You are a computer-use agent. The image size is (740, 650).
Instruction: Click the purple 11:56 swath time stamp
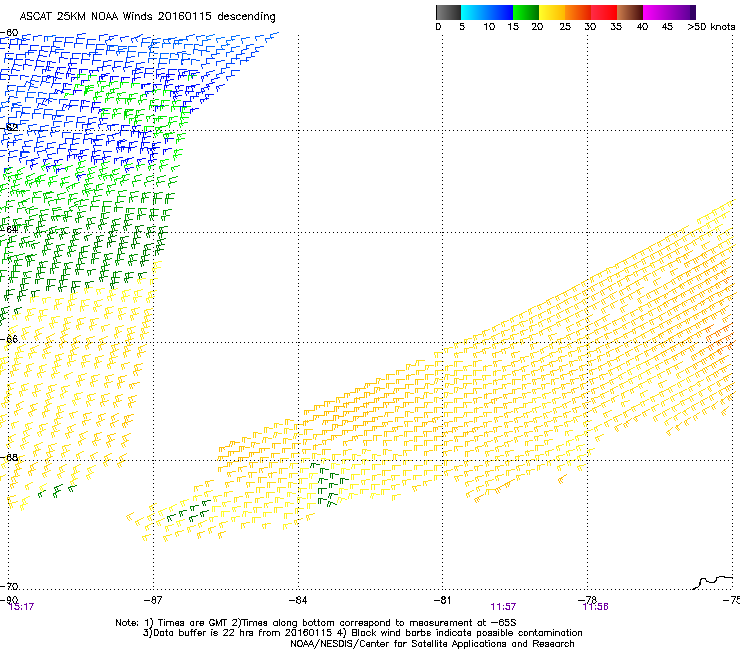point(596,607)
